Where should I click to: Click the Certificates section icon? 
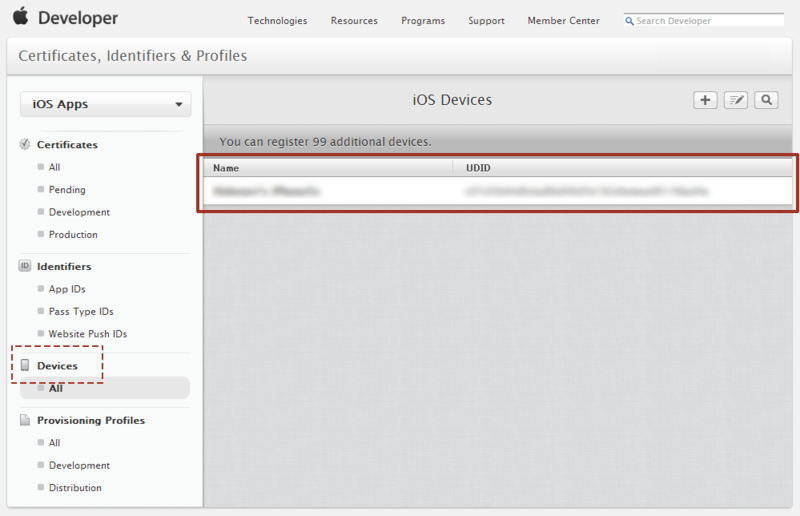(x=24, y=144)
